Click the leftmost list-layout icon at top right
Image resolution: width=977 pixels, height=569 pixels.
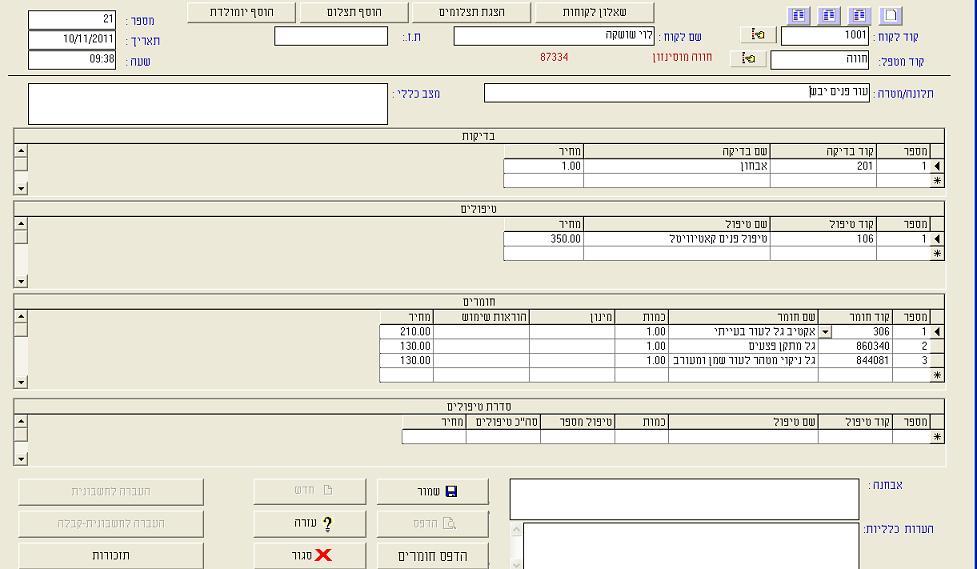click(798, 16)
